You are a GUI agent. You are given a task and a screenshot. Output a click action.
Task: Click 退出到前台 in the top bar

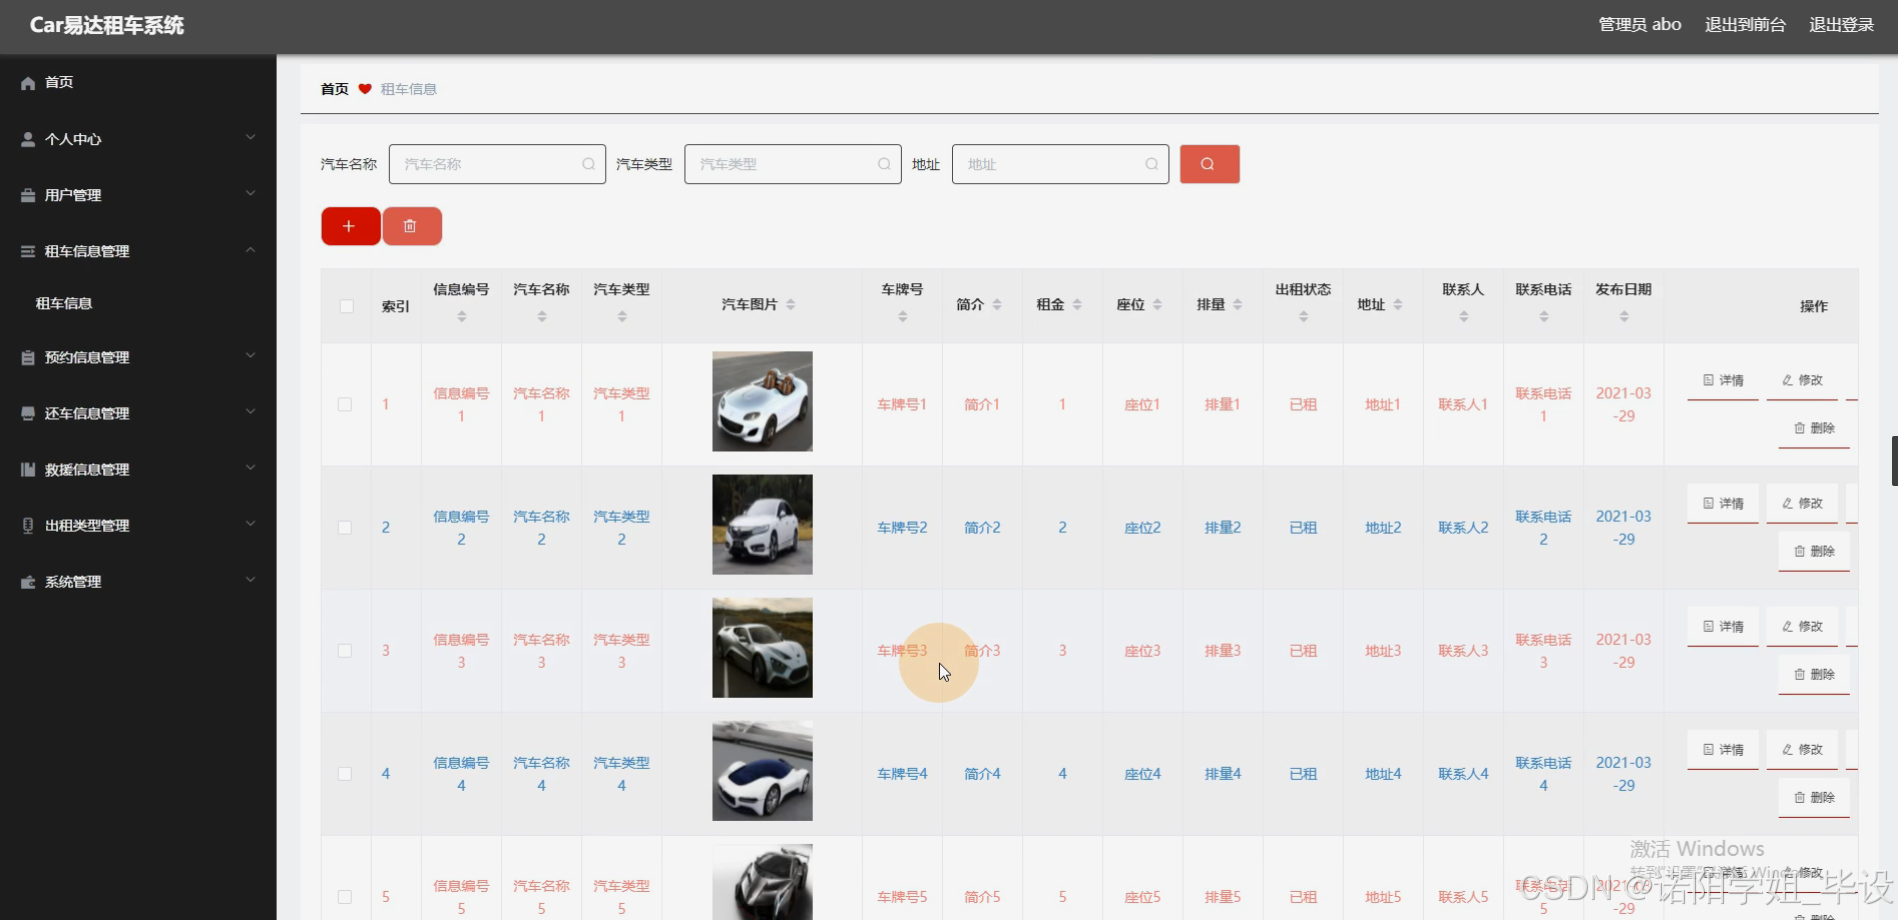click(x=1744, y=24)
